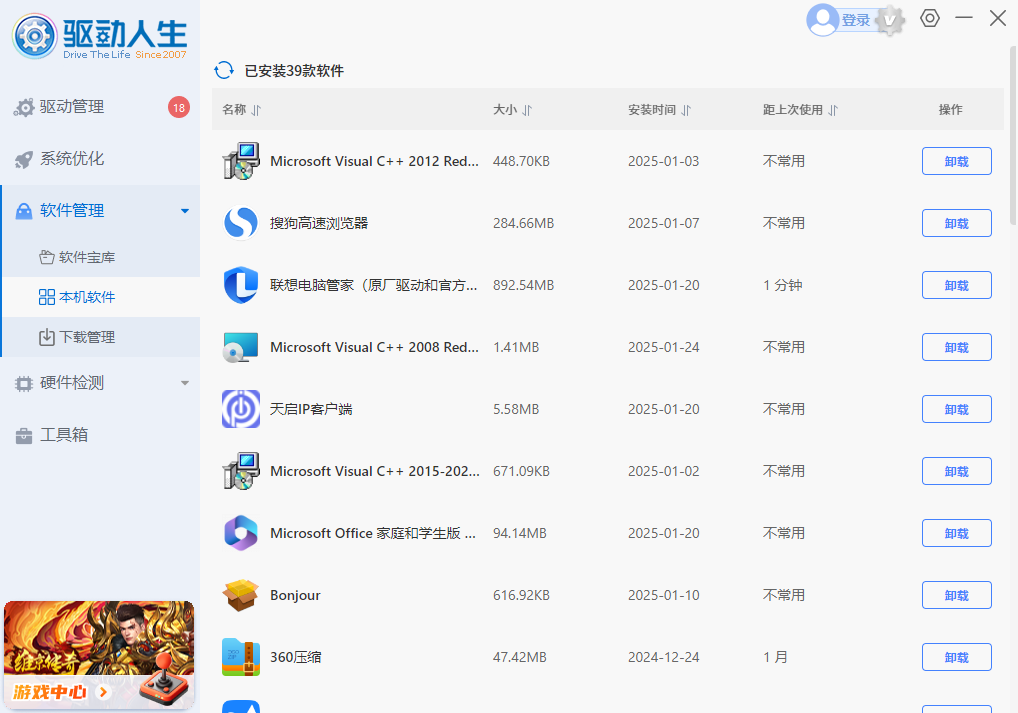Click the Microsoft Office app icon
The height and width of the screenshot is (713, 1018).
(x=241, y=533)
